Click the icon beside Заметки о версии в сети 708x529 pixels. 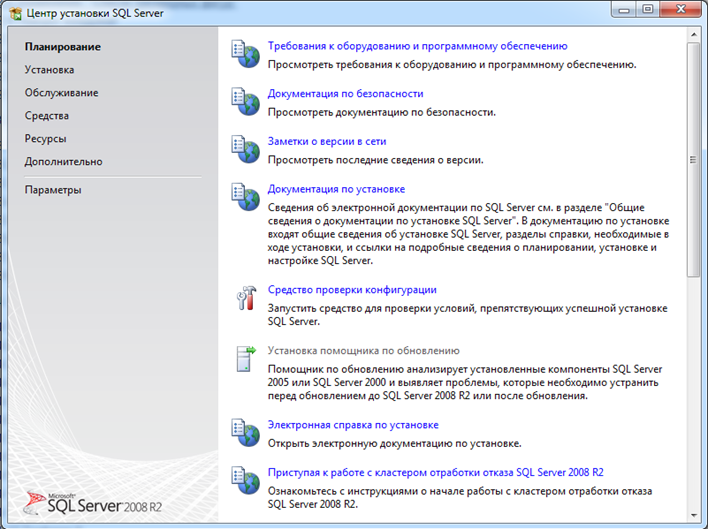pyautogui.click(x=245, y=149)
